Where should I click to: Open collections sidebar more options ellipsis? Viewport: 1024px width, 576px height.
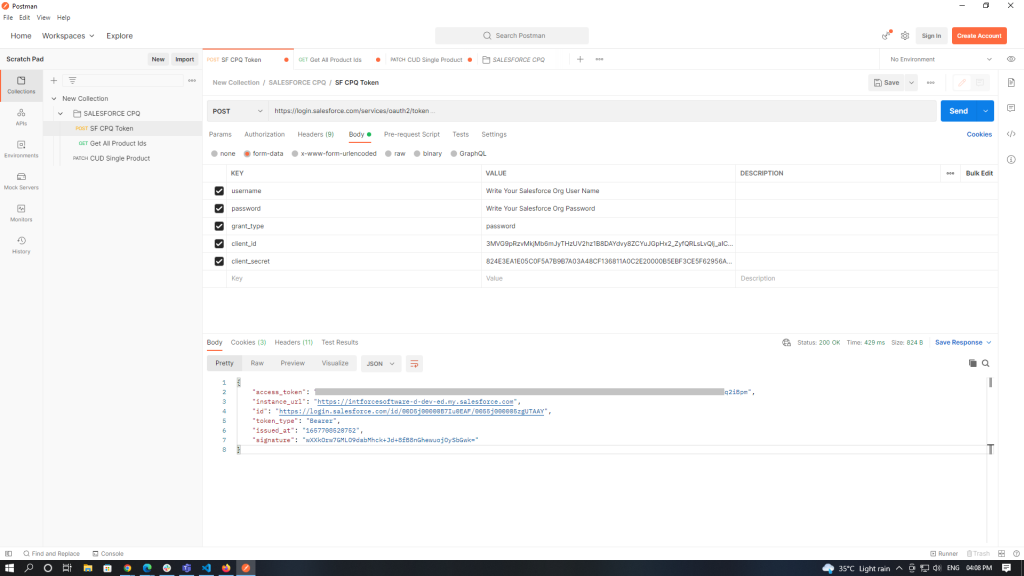(192, 80)
